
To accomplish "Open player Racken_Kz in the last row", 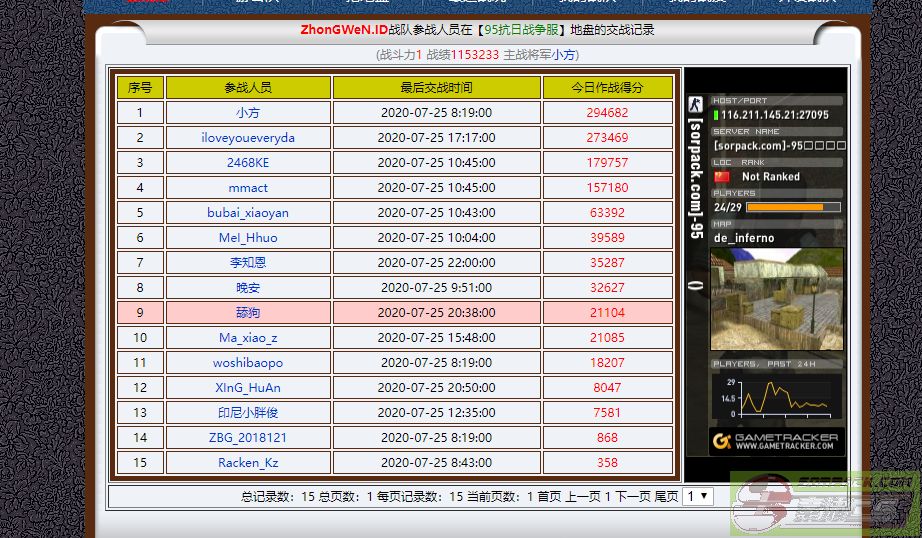I will (x=248, y=463).
